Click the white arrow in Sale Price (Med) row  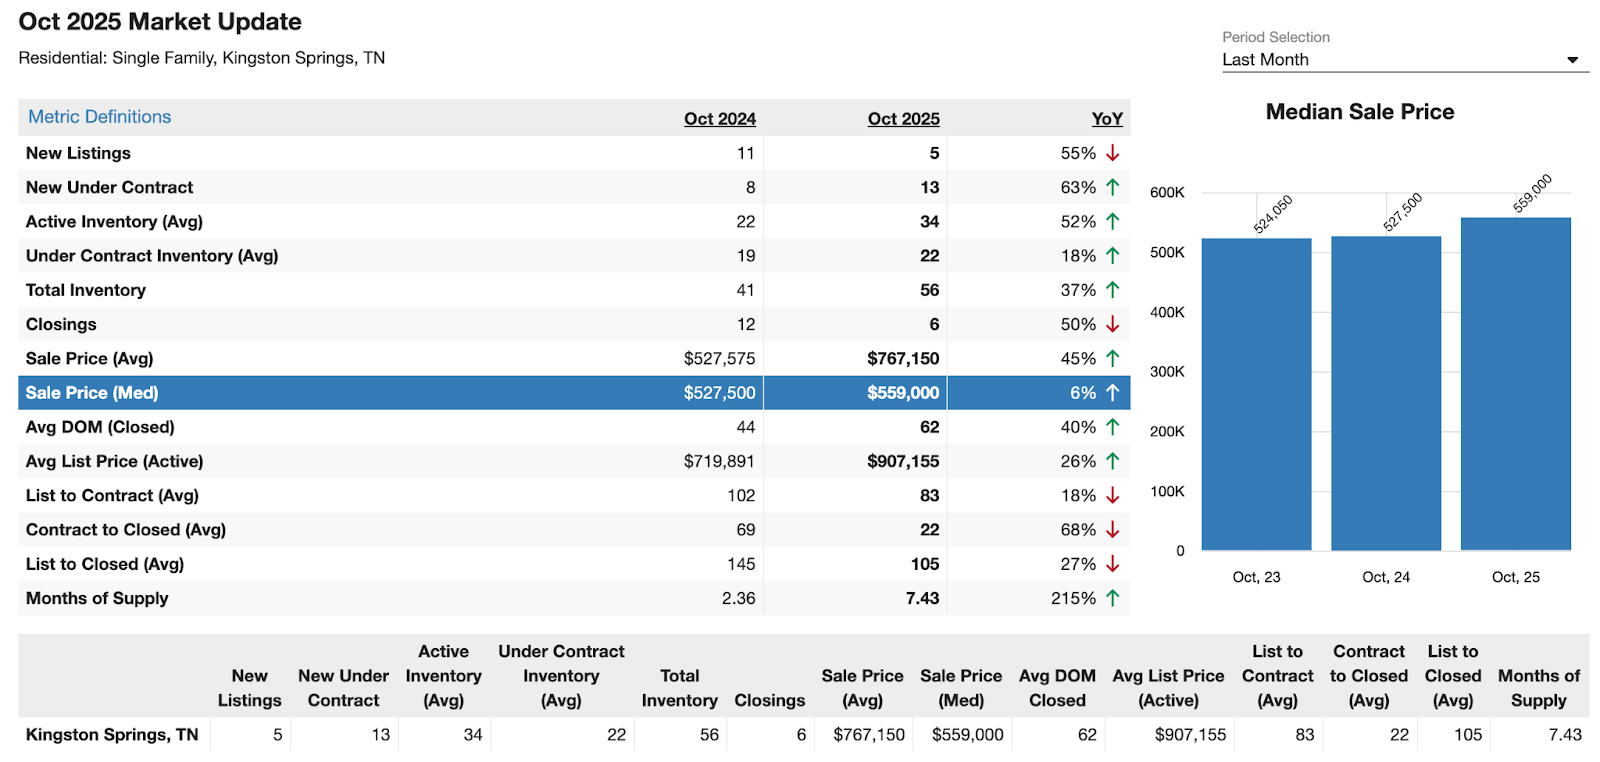click(1112, 393)
